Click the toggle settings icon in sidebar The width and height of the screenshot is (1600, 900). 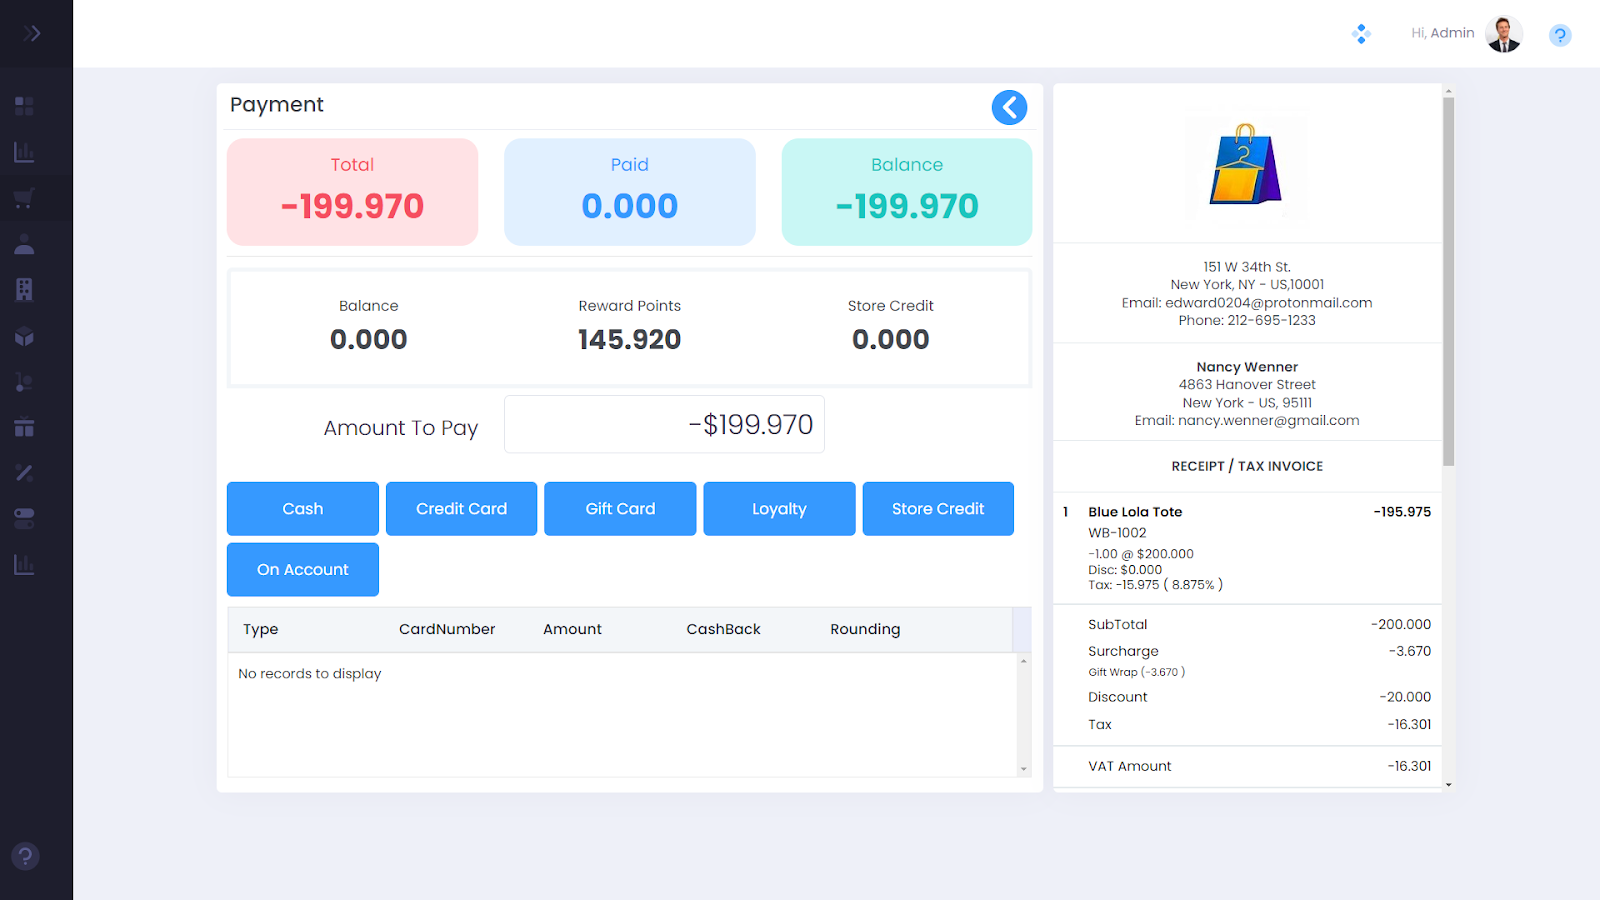(x=24, y=518)
